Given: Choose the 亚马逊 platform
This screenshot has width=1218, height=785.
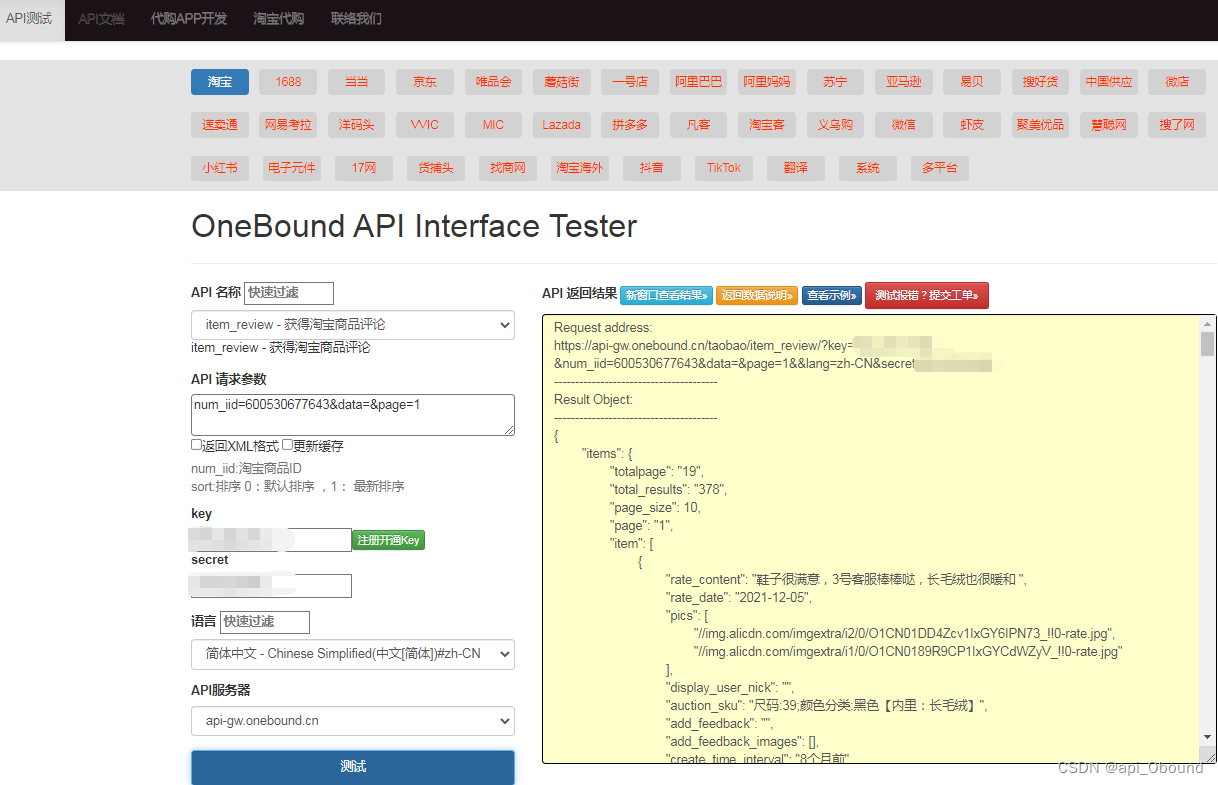Looking at the screenshot, I should [x=904, y=82].
